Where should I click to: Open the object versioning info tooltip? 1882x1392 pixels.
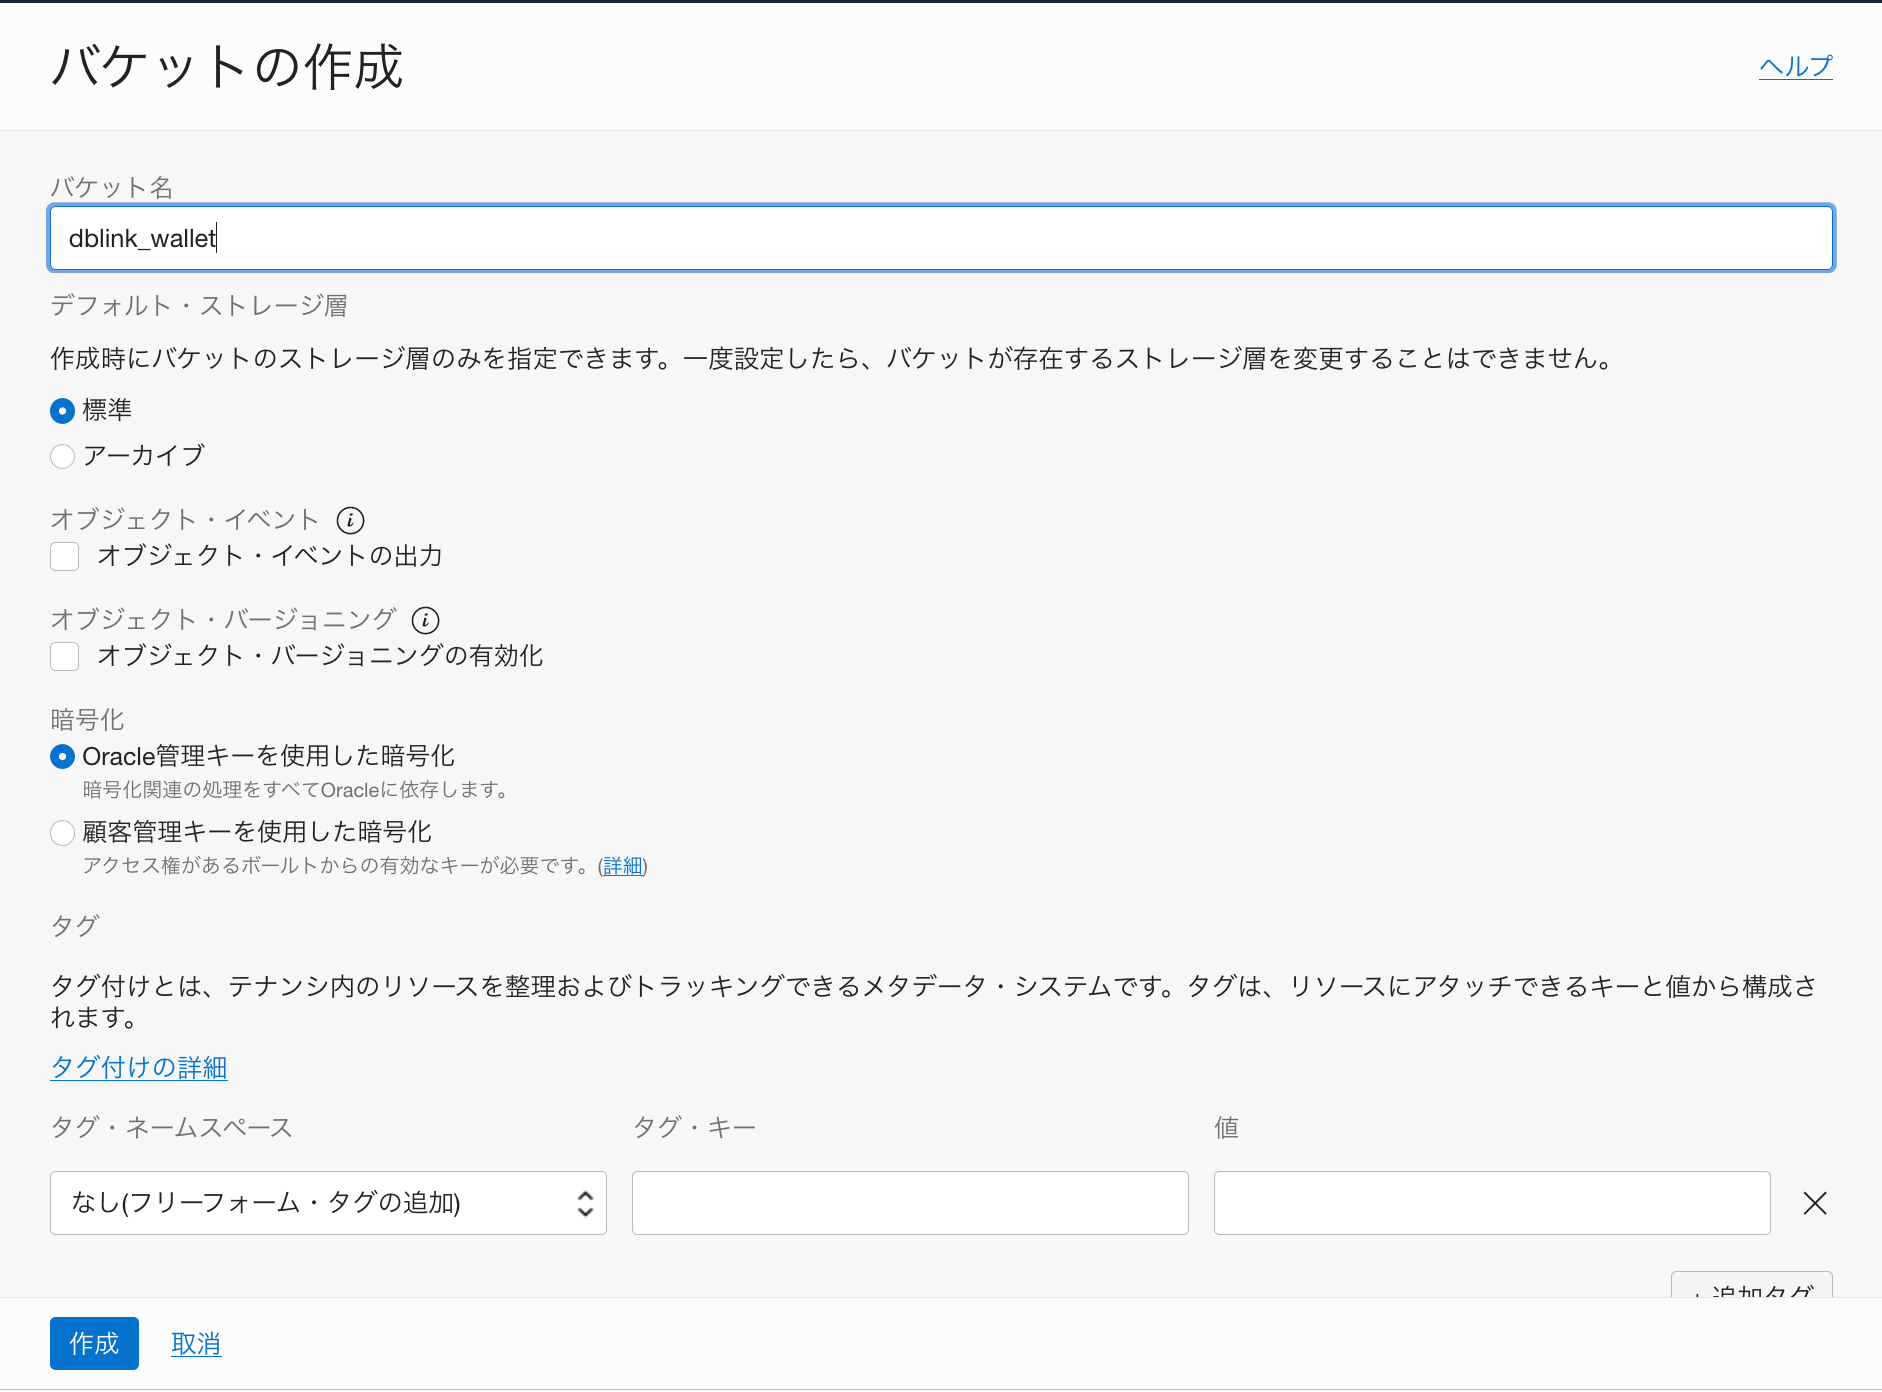click(x=425, y=620)
